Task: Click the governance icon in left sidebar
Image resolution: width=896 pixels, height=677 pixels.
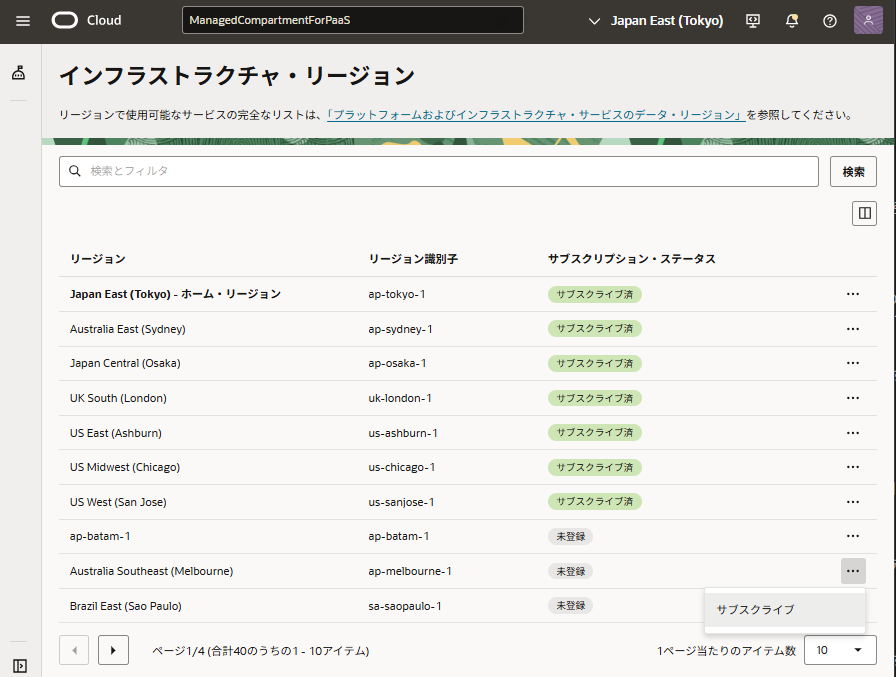Action: (x=19, y=73)
